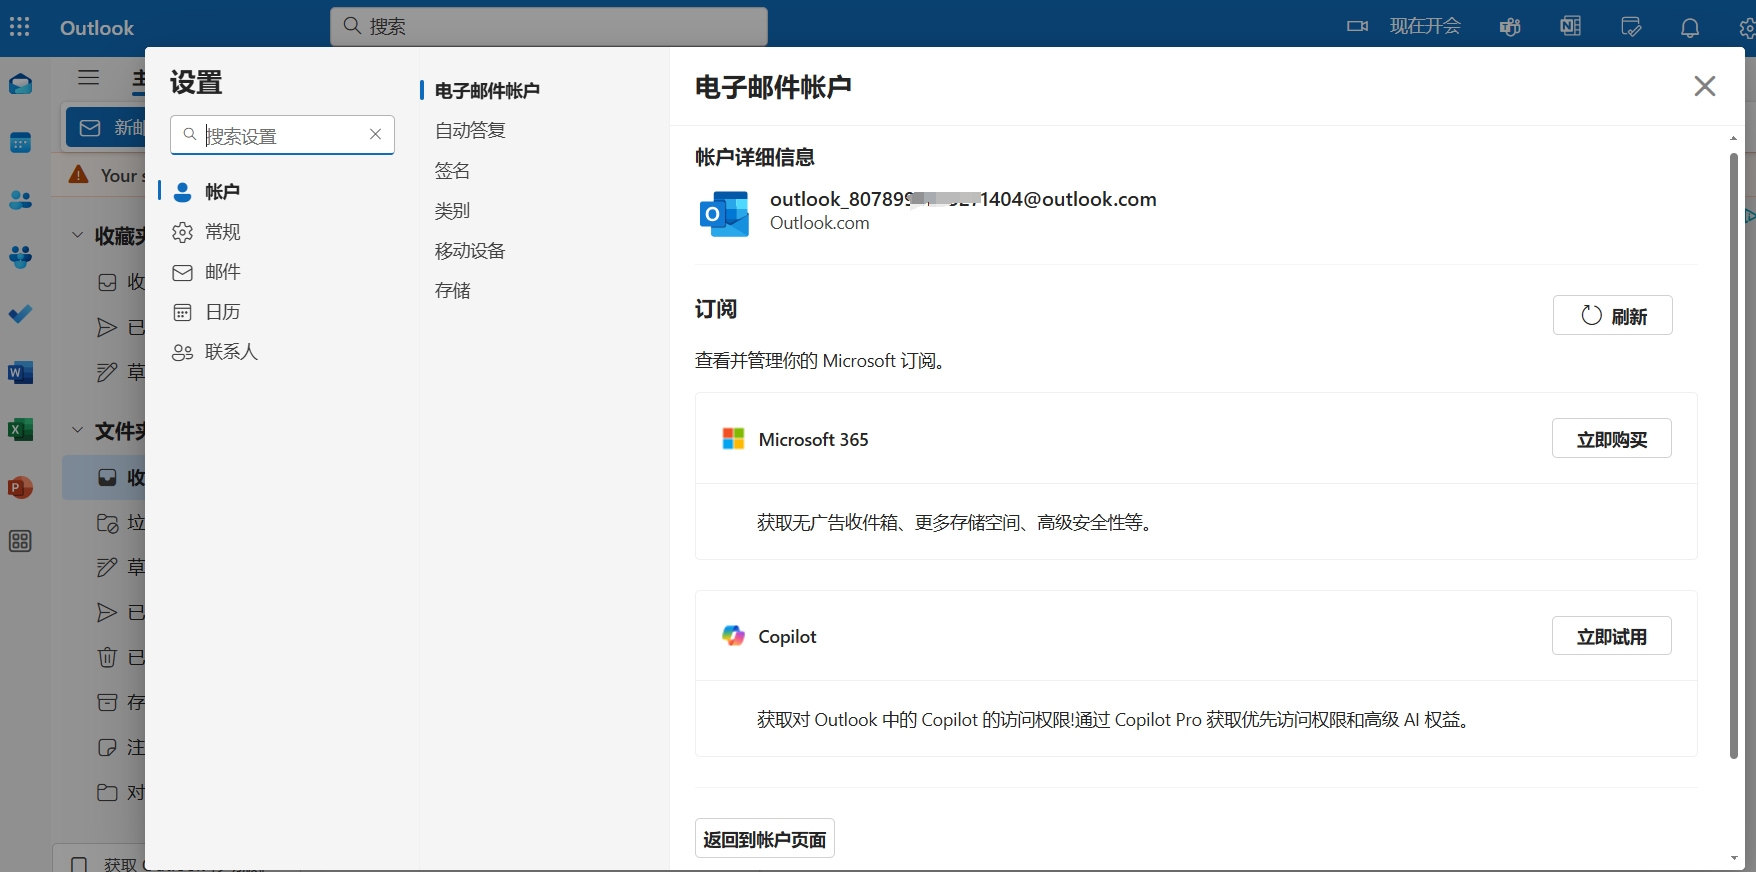Image resolution: width=1756 pixels, height=872 pixels.
Task: Click the Microsoft 365 description text
Action: [957, 522]
